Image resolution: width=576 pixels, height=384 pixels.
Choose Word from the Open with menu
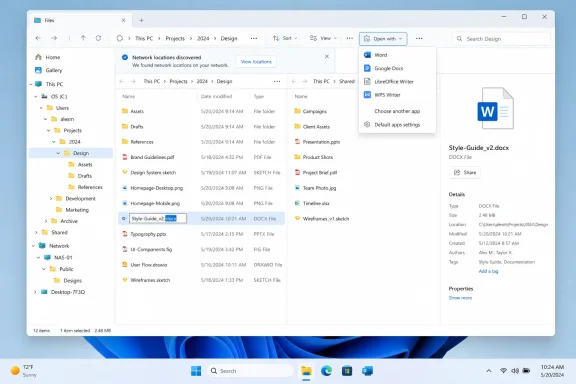click(397, 55)
